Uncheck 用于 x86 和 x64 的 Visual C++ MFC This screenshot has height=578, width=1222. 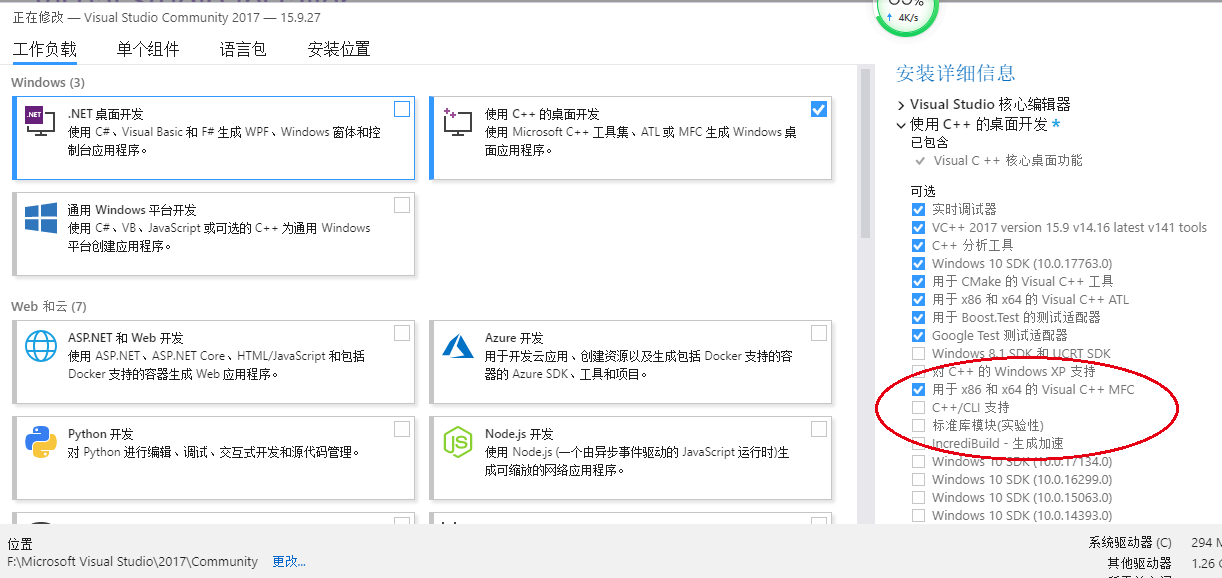coord(918,389)
